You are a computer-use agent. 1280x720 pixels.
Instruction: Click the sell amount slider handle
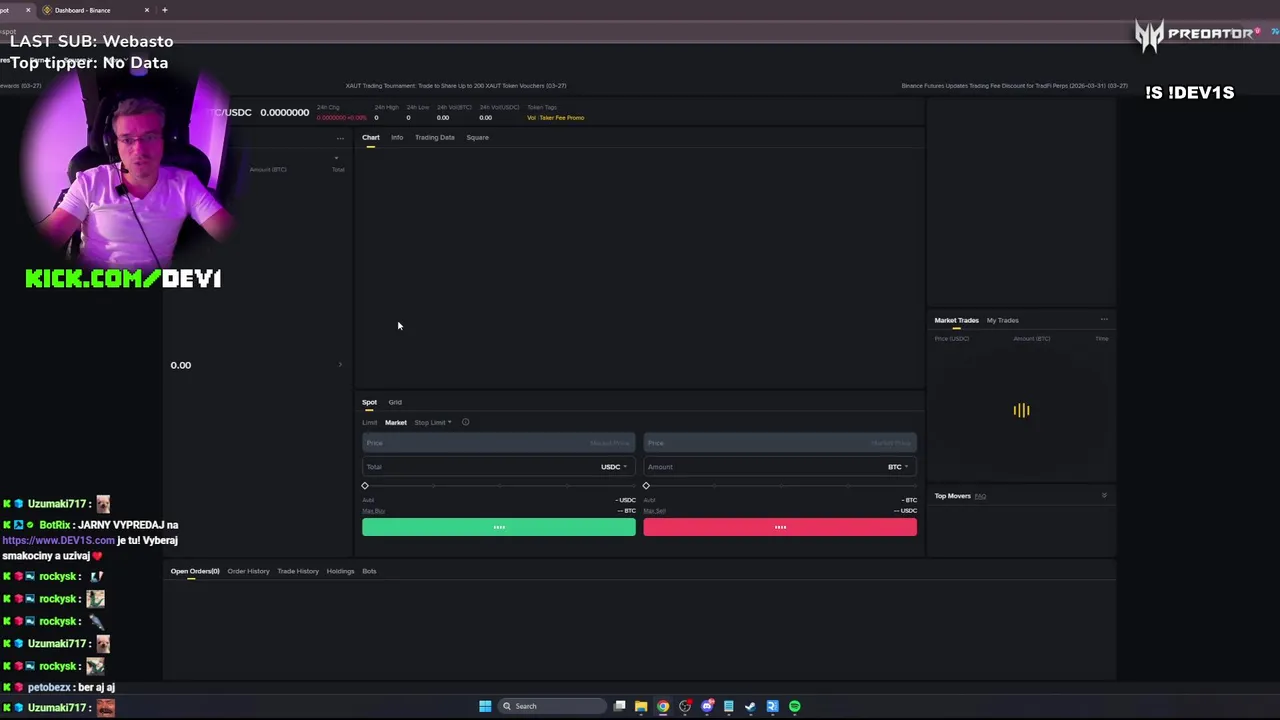(646, 486)
